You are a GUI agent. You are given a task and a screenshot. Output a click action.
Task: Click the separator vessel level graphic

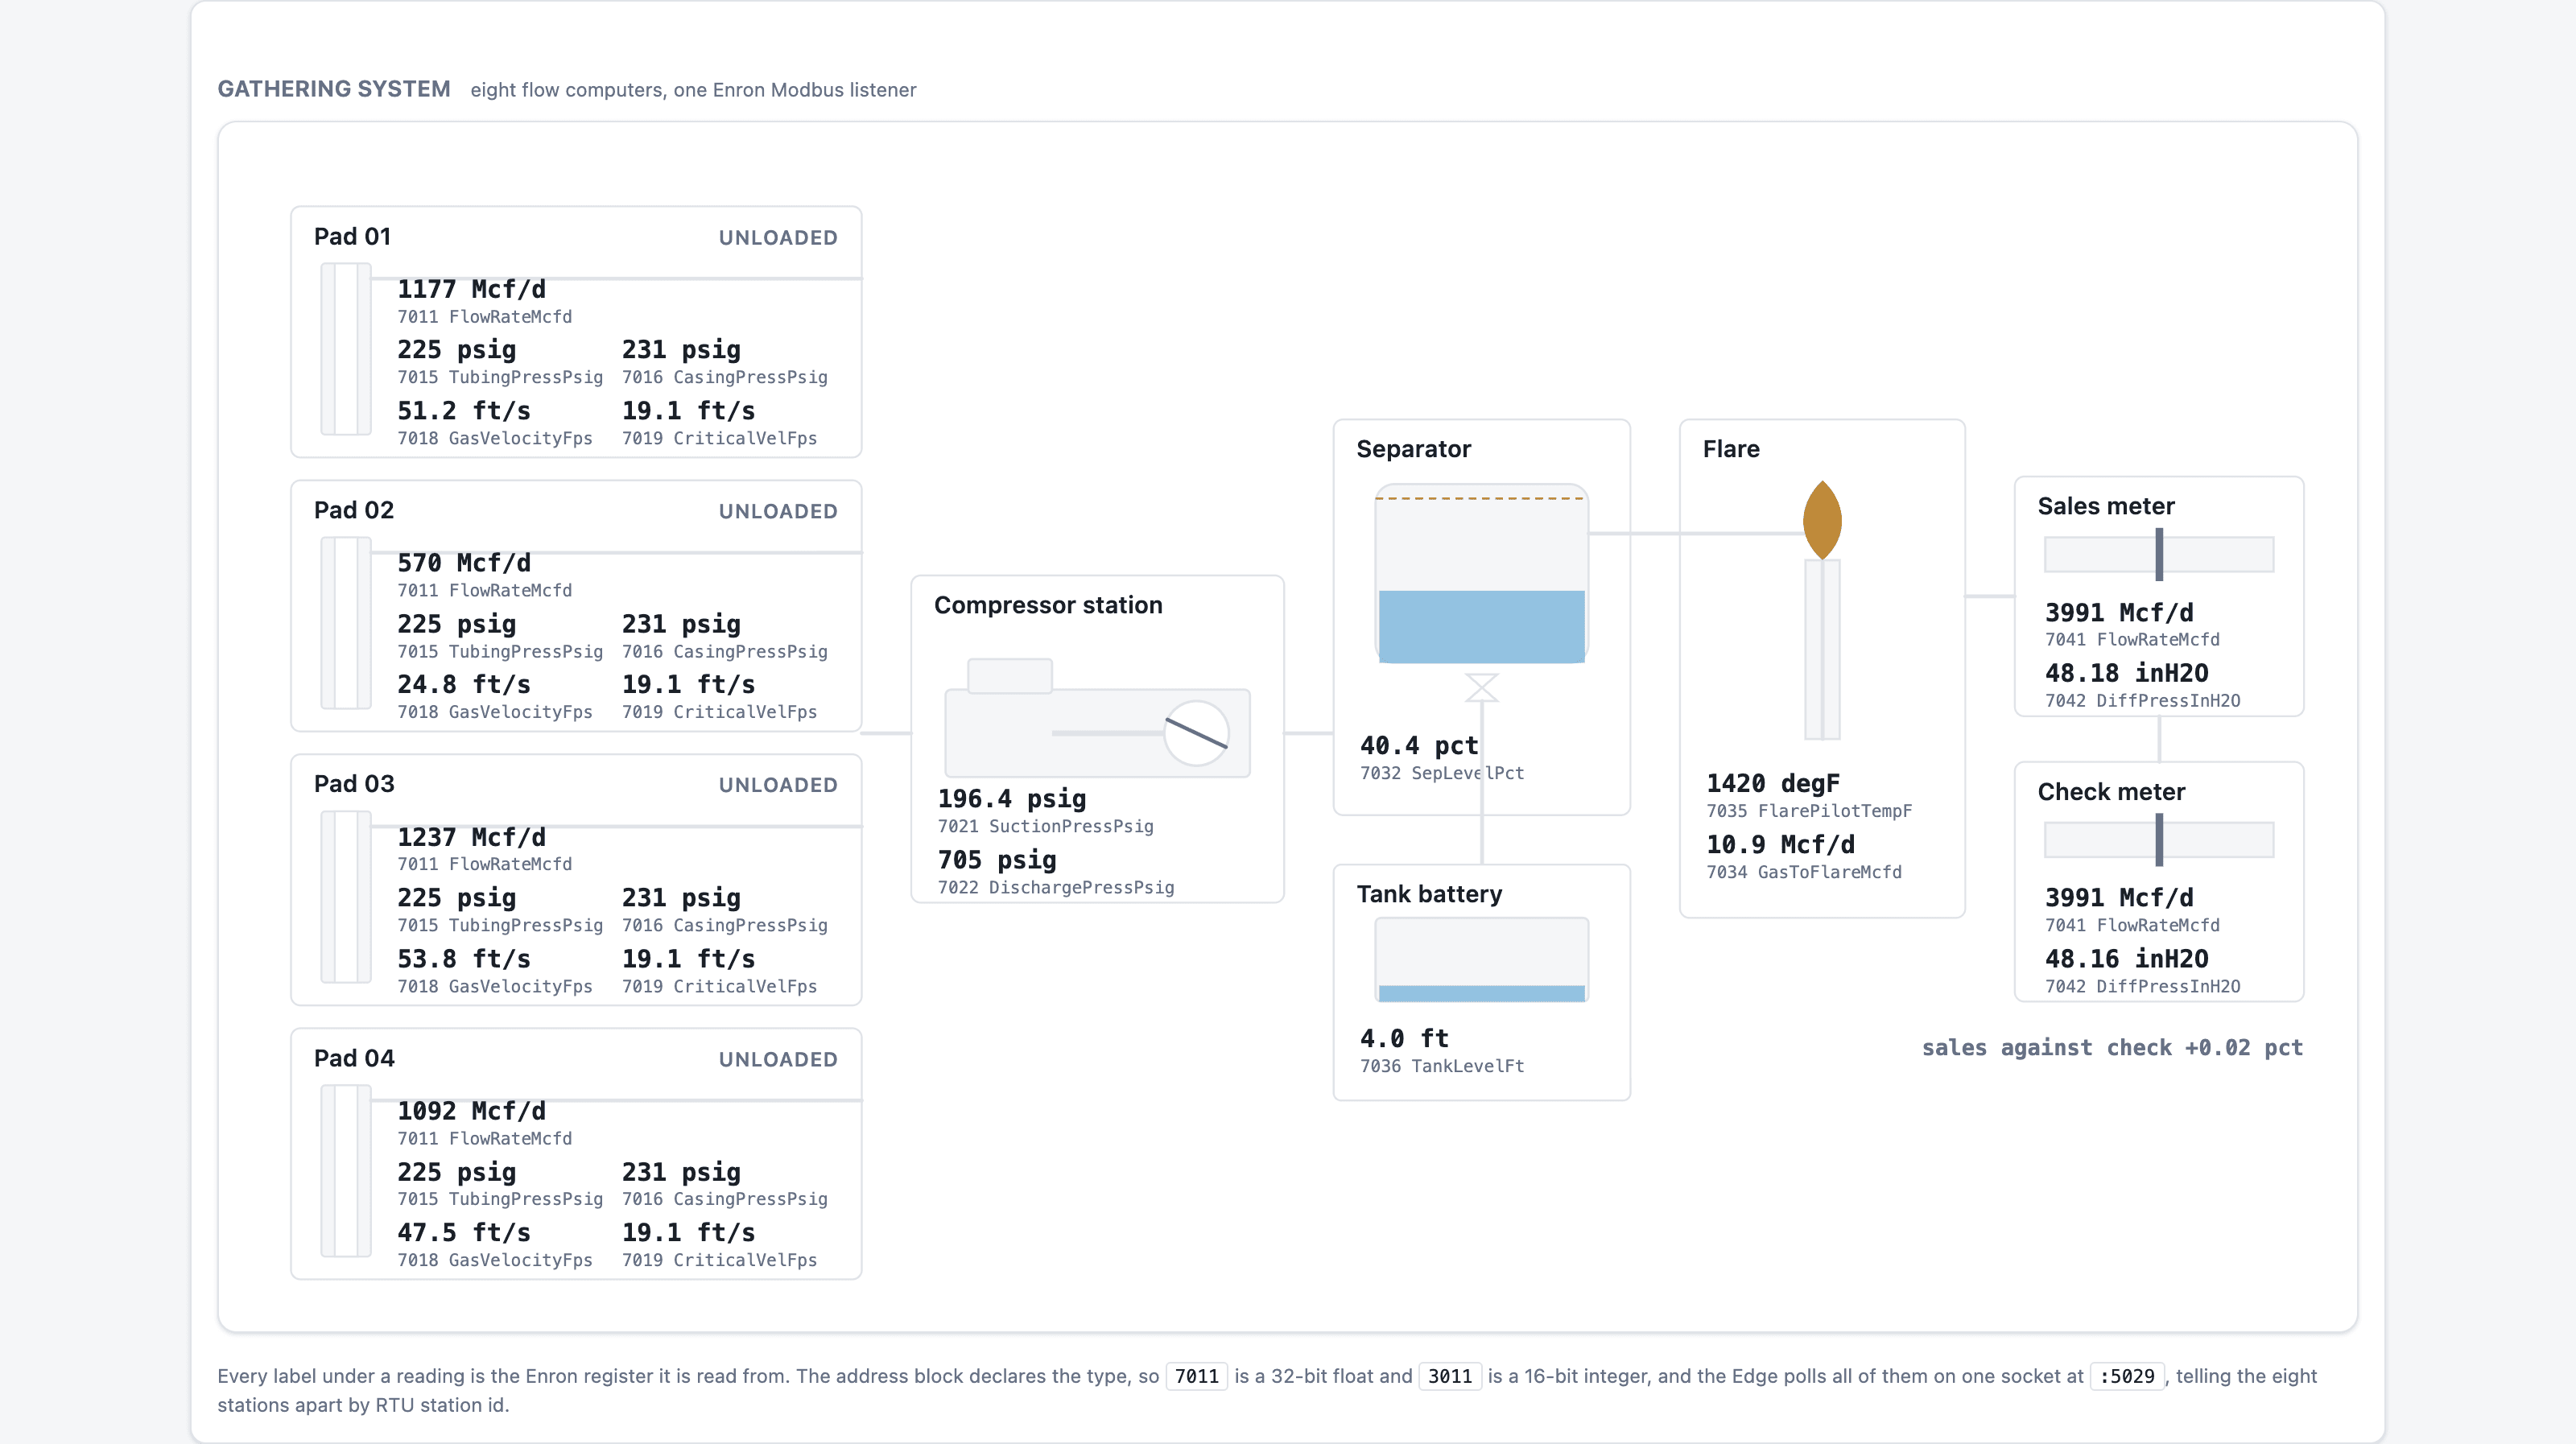1481,574
